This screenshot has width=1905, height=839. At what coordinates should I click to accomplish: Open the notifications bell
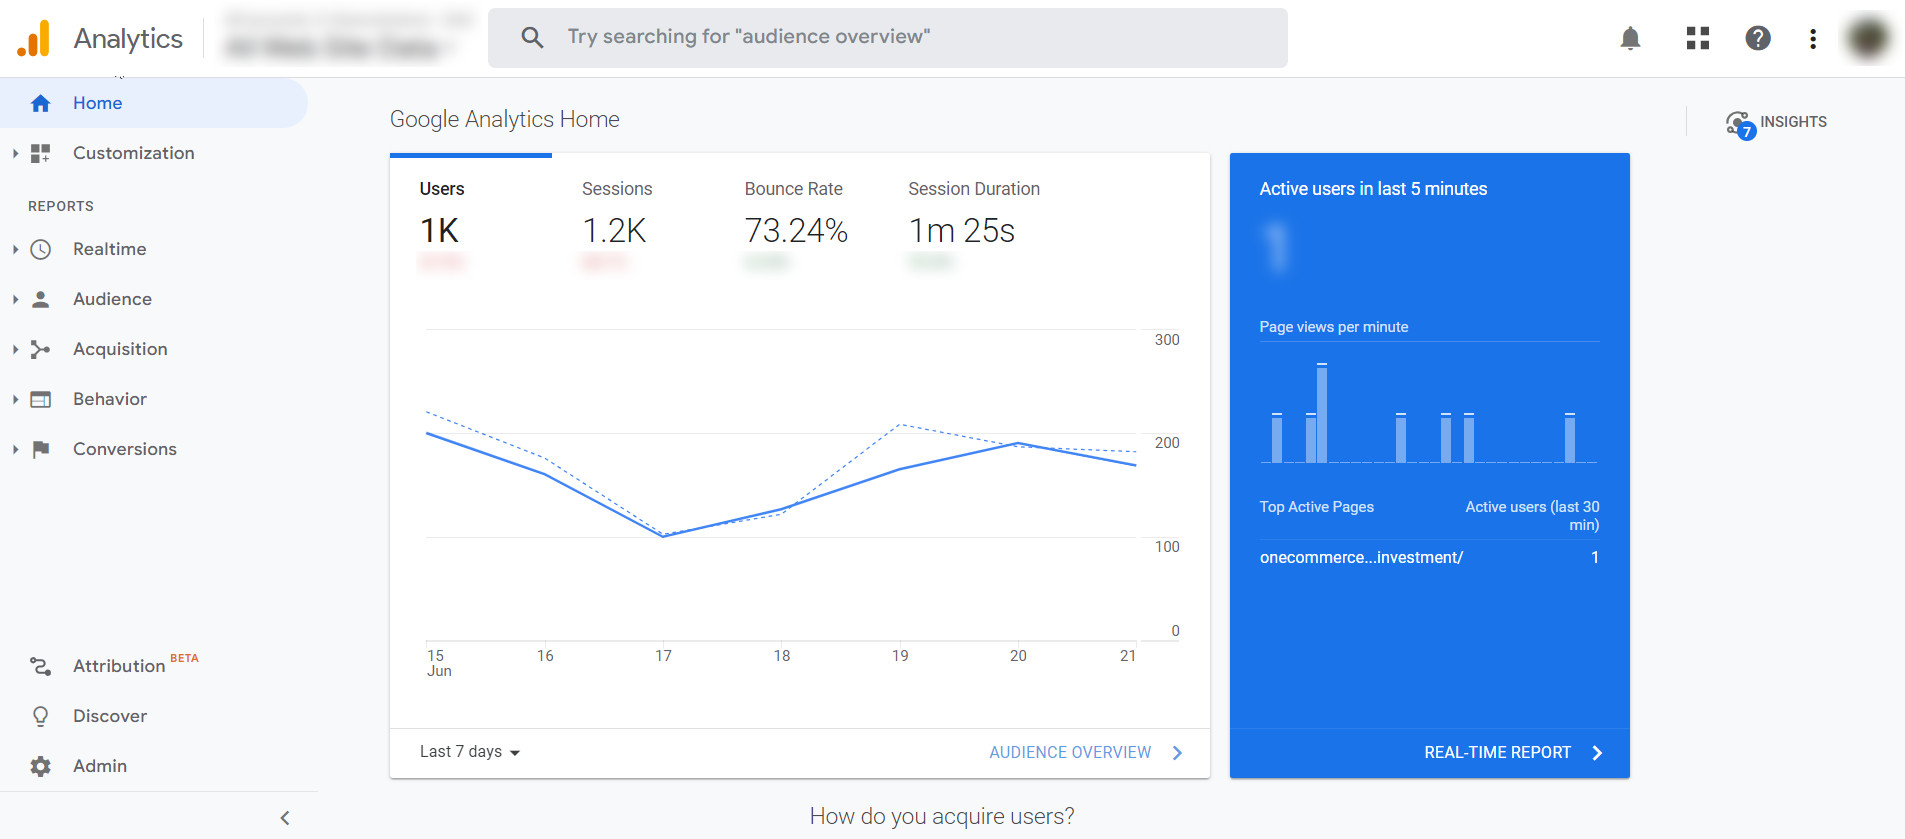[x=1630, y=38]
